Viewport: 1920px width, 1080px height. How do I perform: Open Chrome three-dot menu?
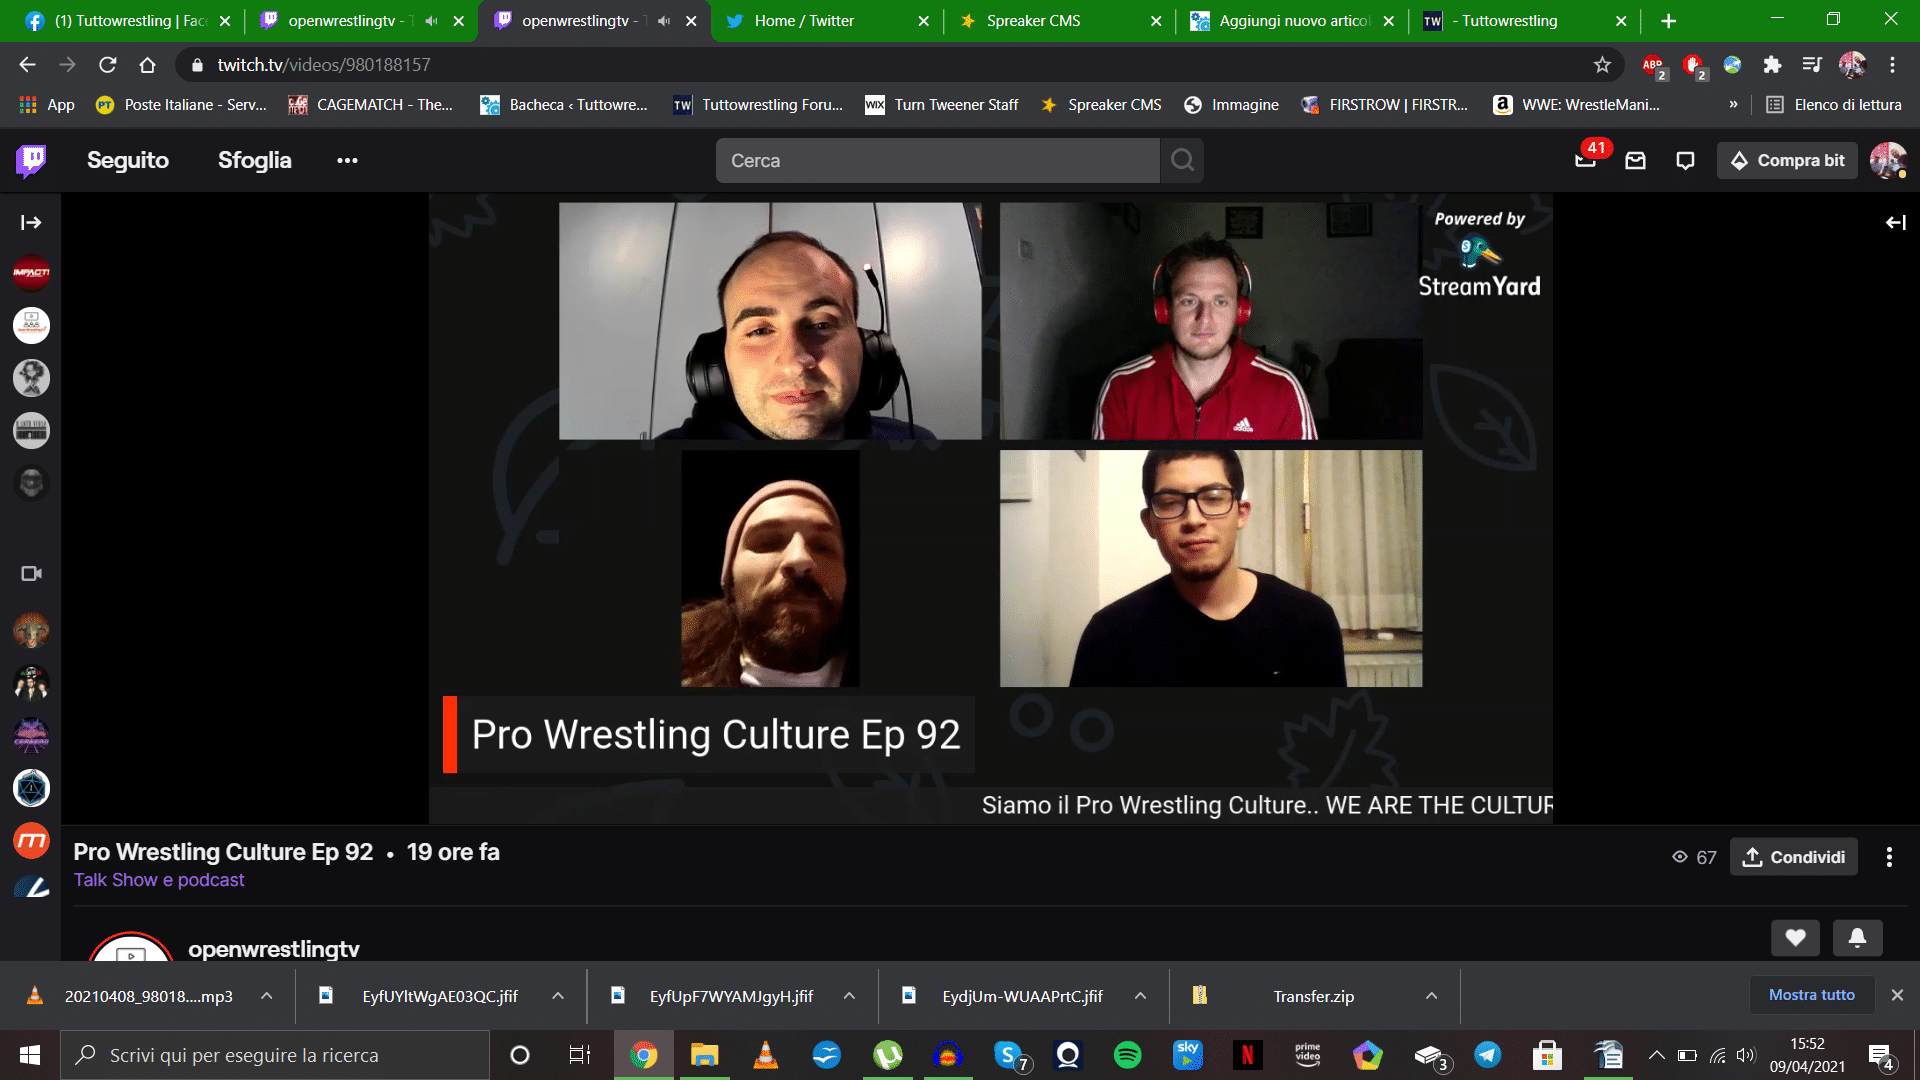click(1892, 65)
